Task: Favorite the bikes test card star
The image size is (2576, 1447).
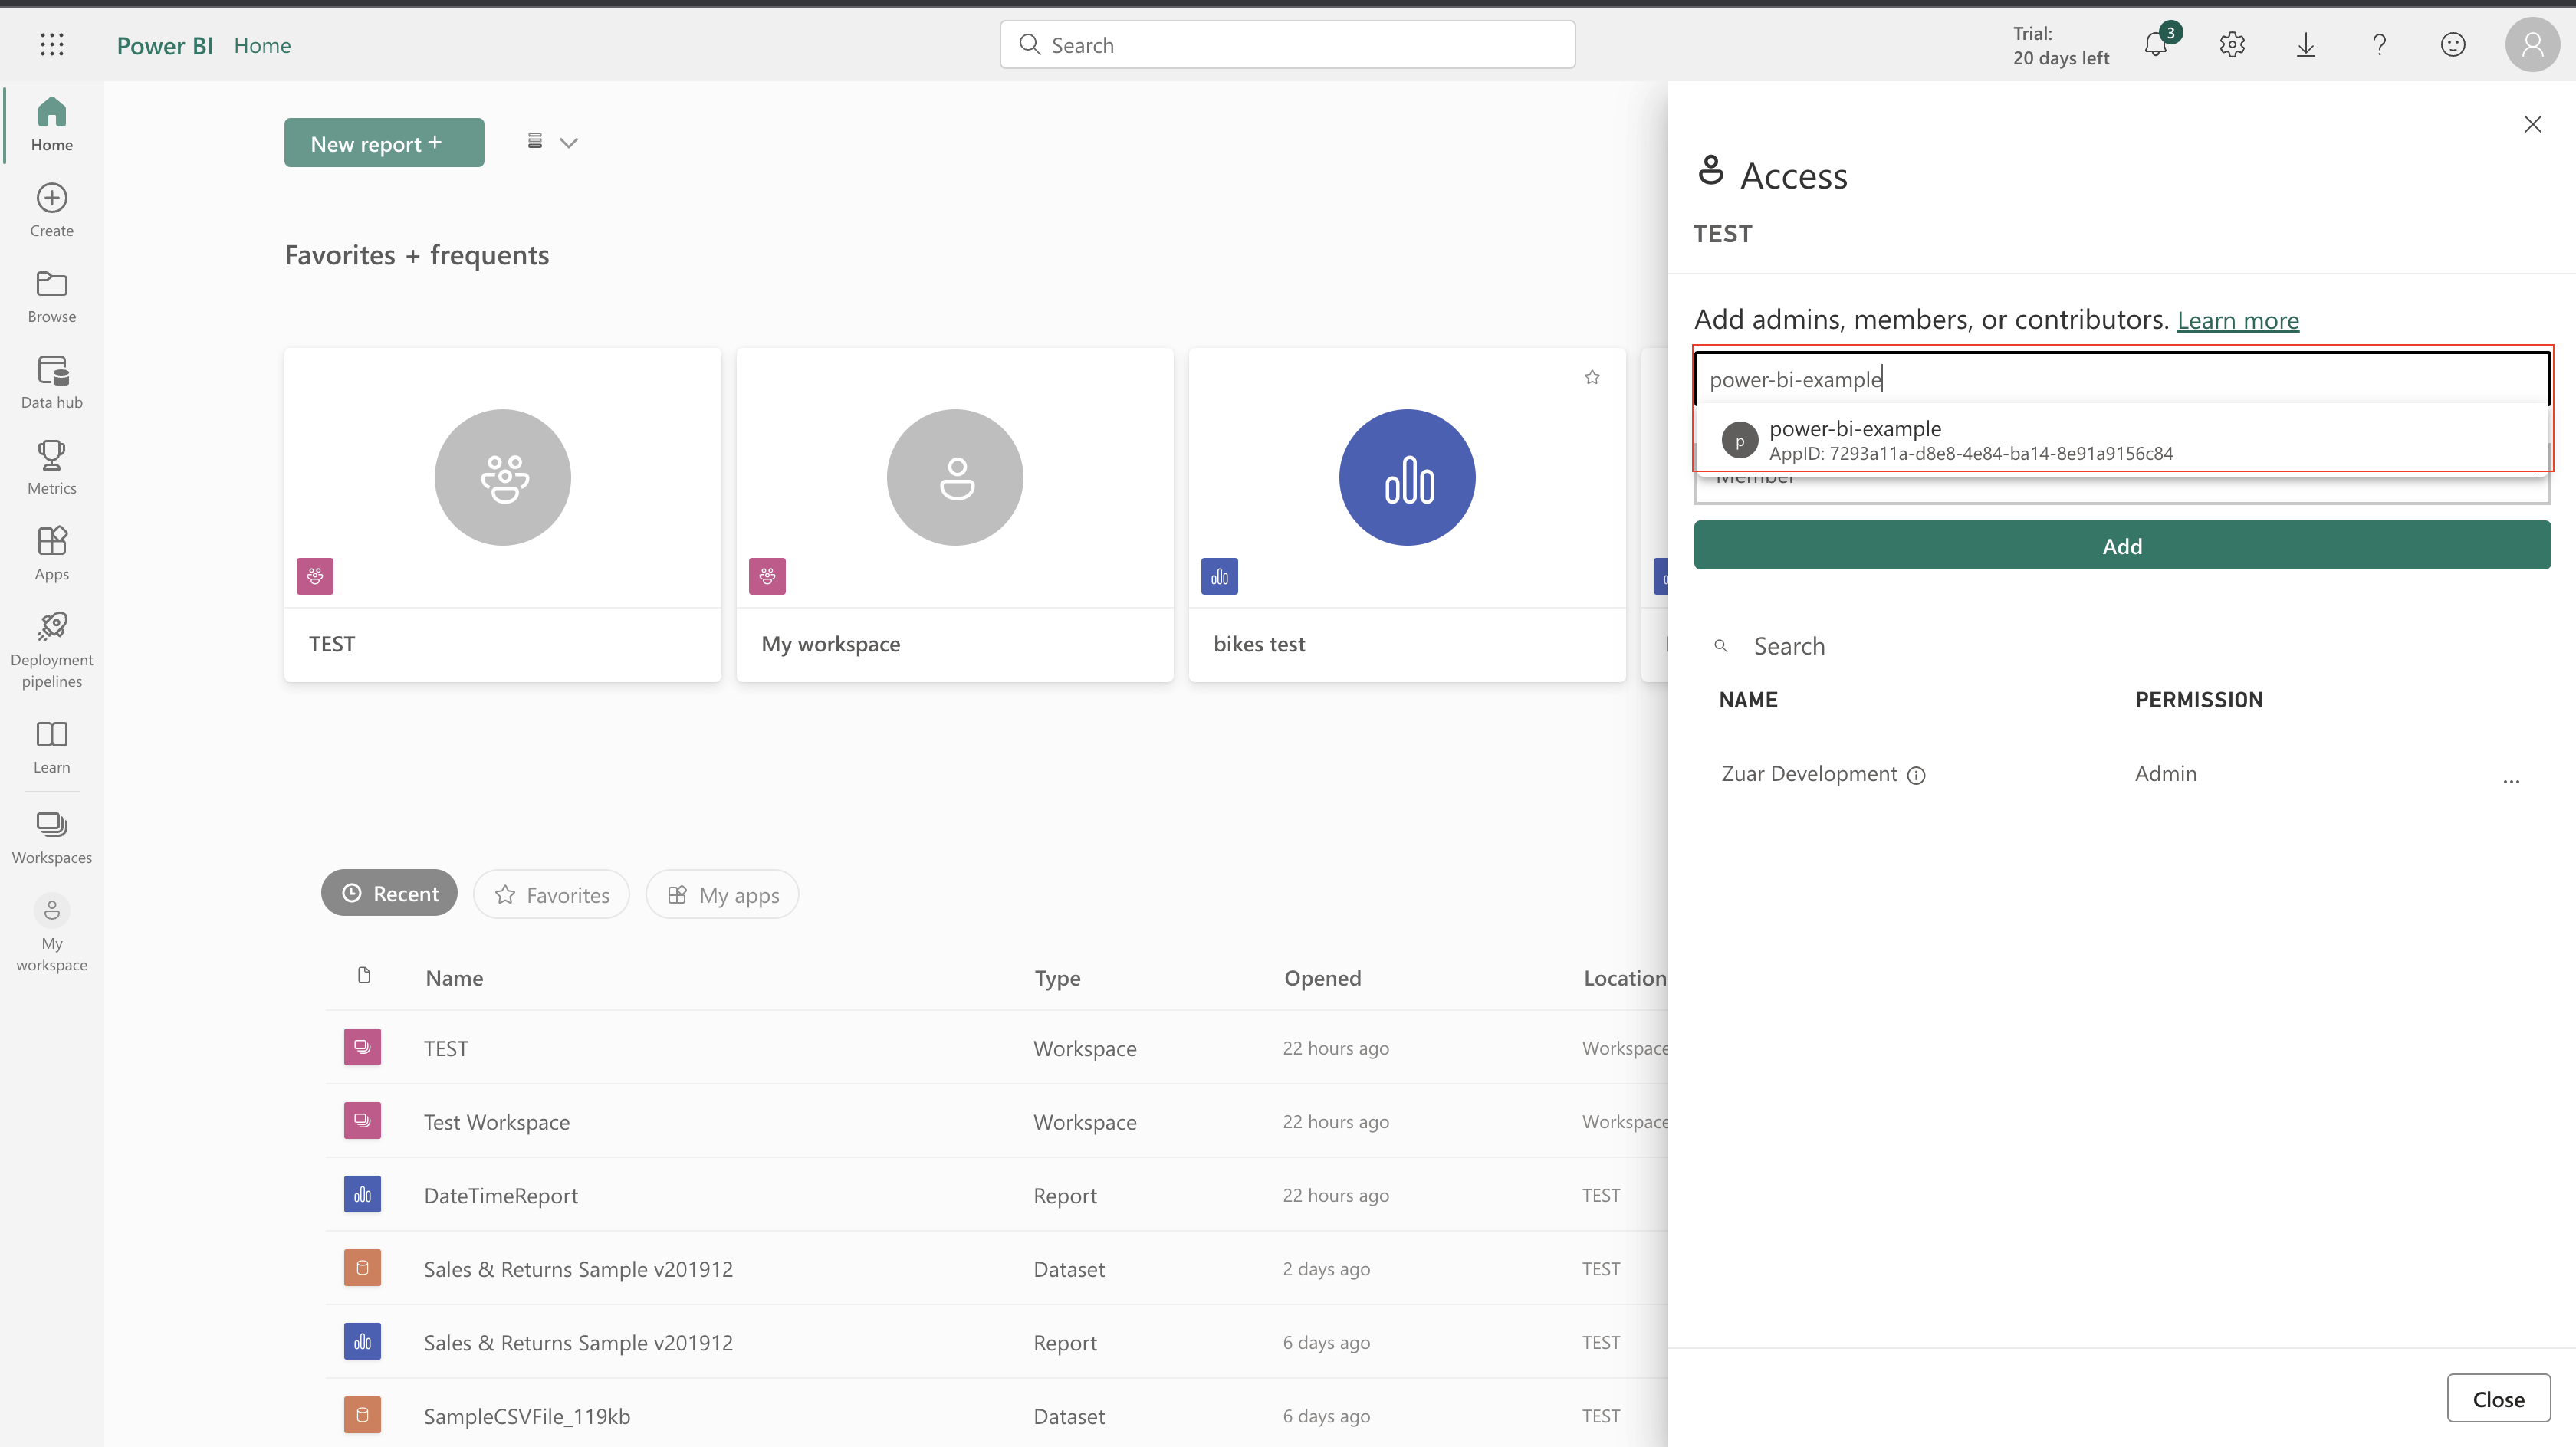Action: point(1592,377)
